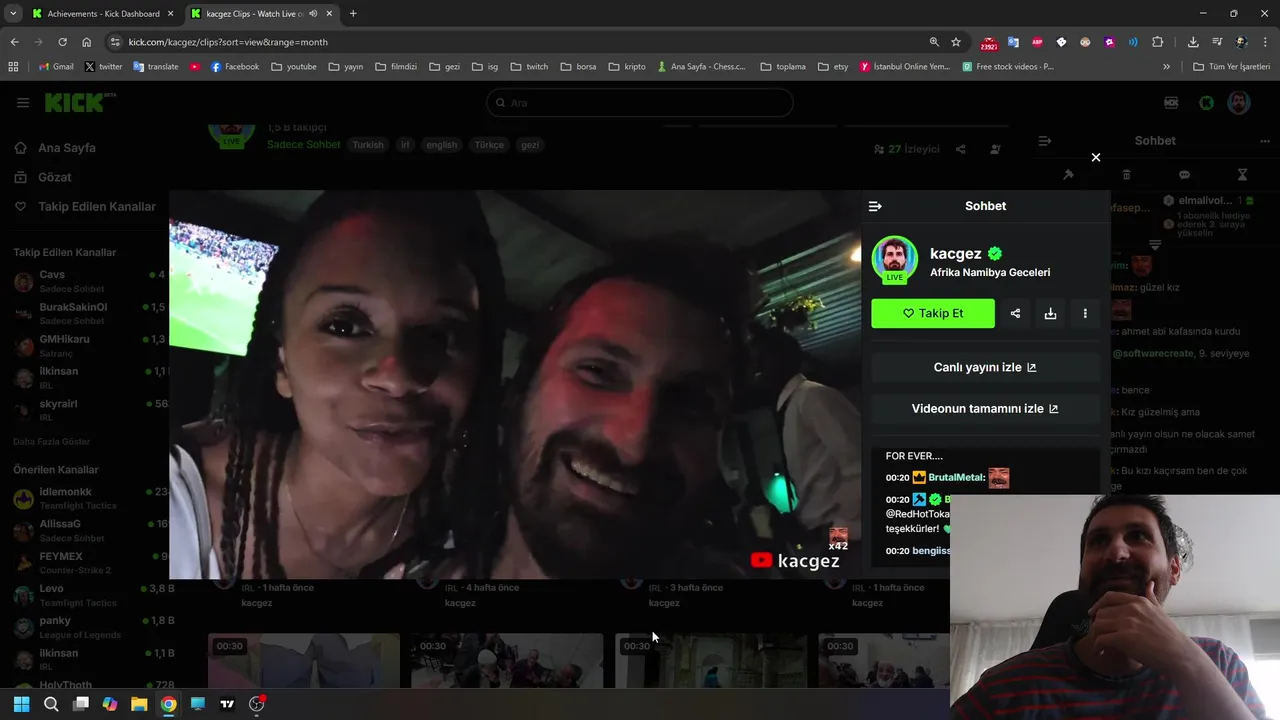Click the english tag

[x=441, y=144]
